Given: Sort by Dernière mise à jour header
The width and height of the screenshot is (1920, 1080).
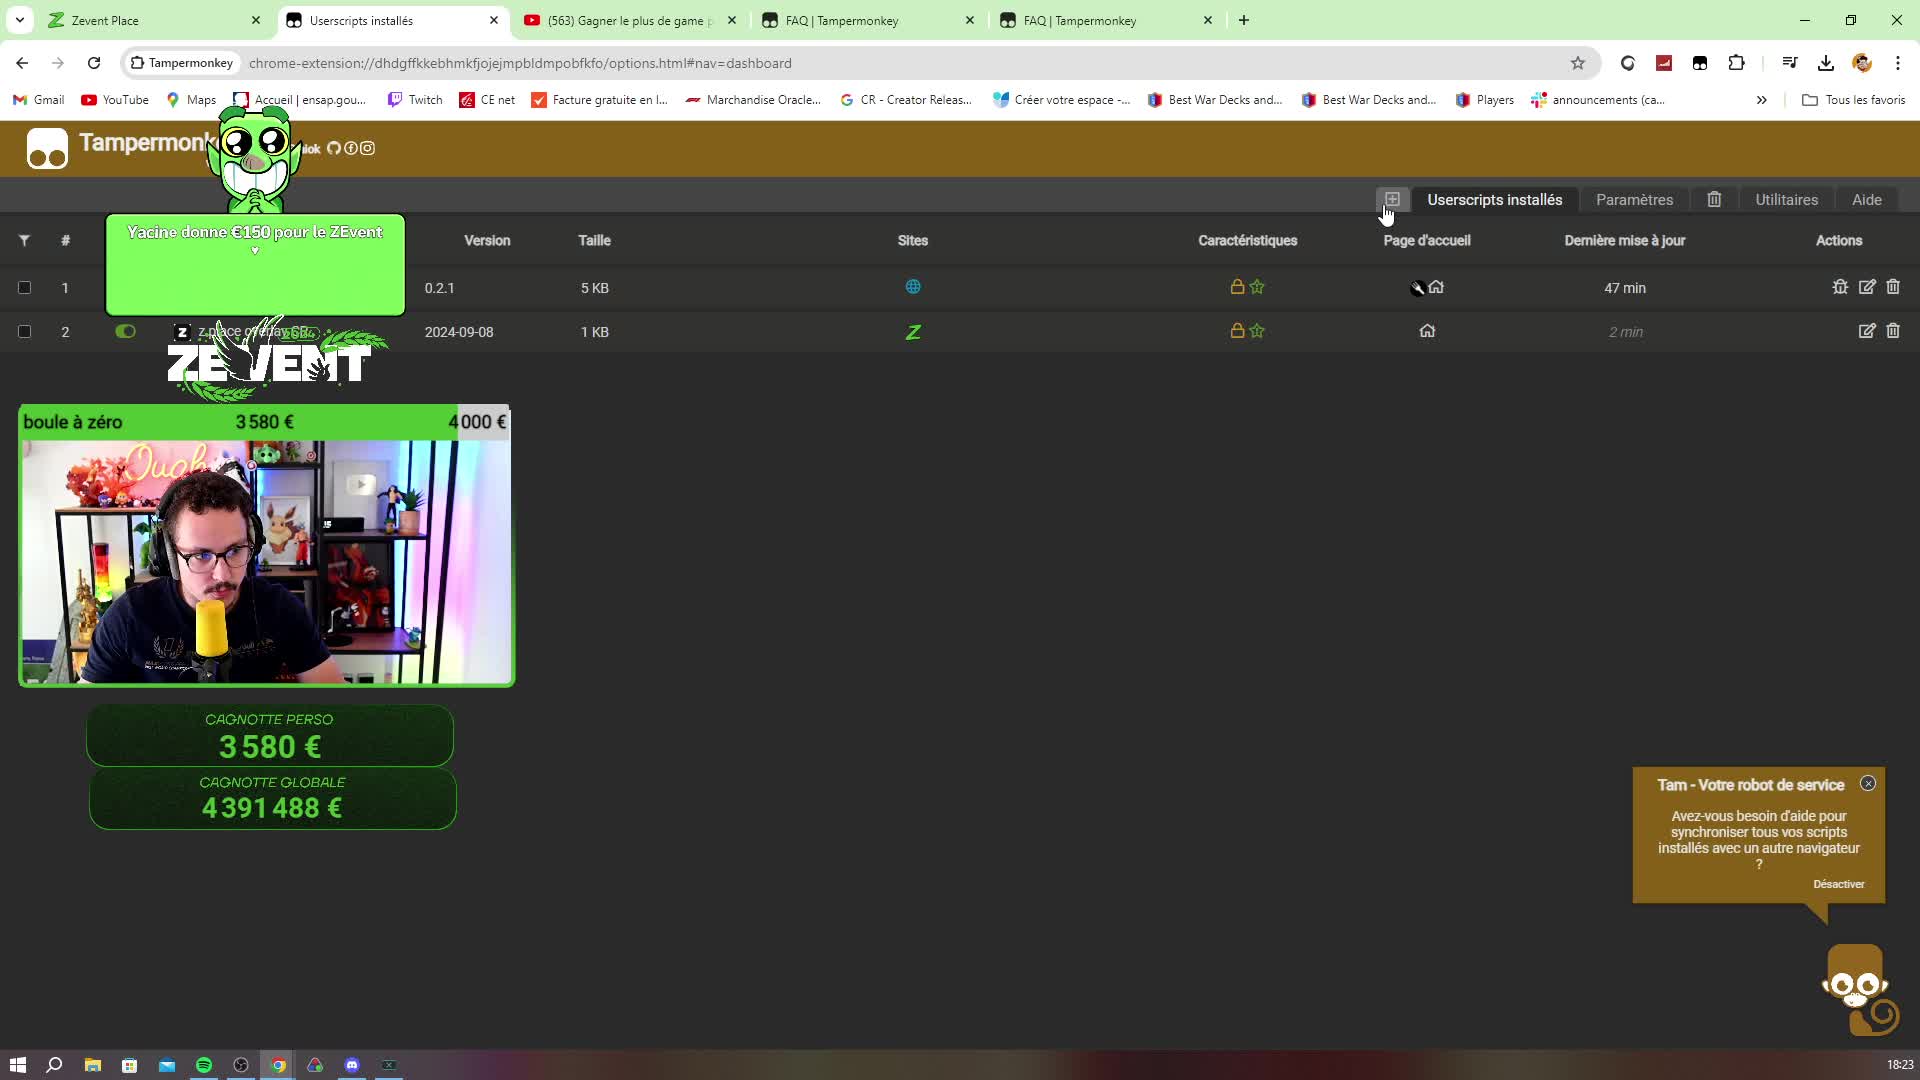Looking at the screenshot, I should pos(1624,240).
